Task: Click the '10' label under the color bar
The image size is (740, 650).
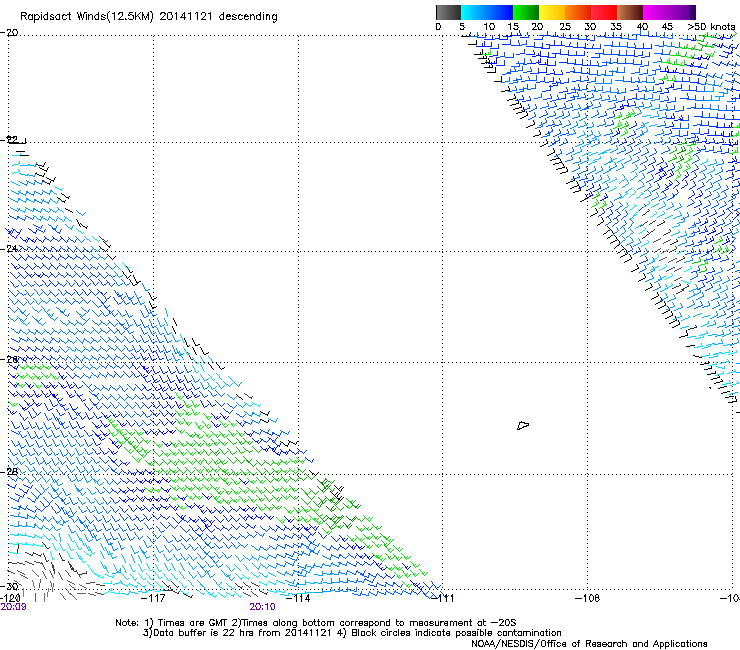Action: (x=489, y=27)
